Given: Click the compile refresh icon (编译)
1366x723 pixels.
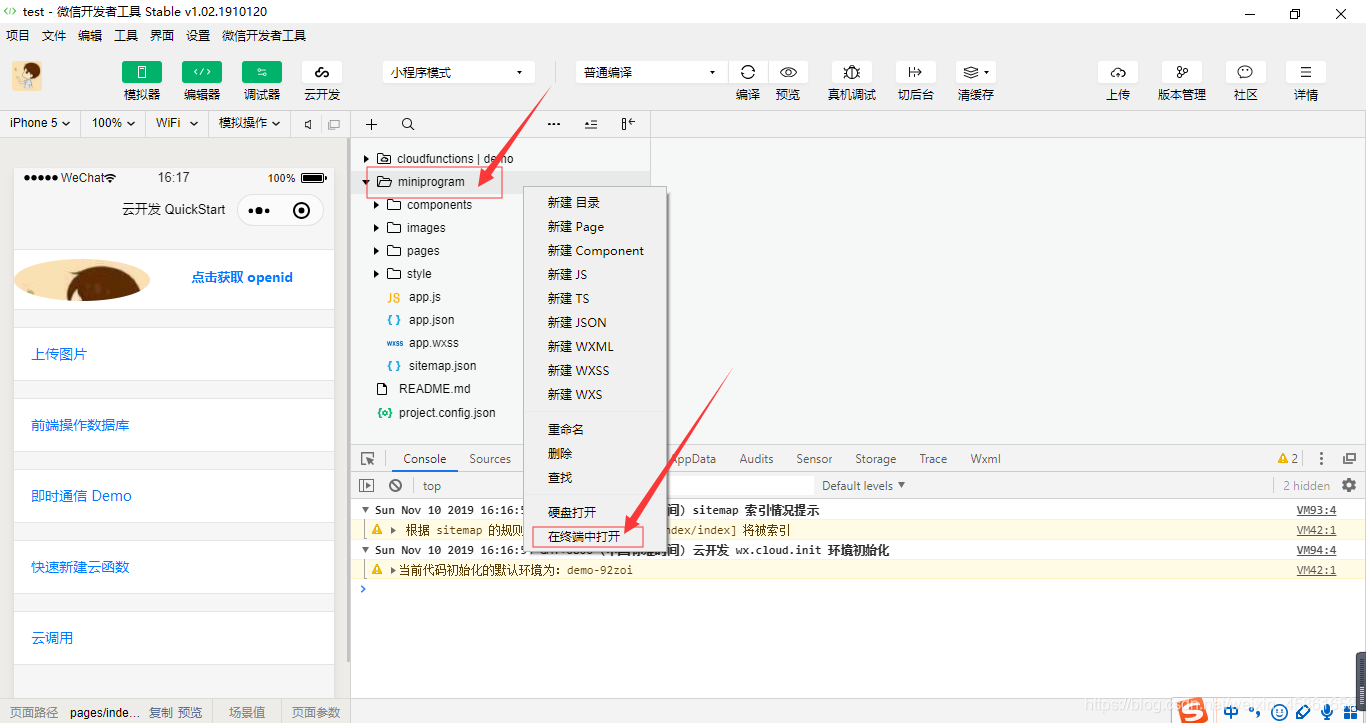Looking at the screenshot, I should 748,72.
